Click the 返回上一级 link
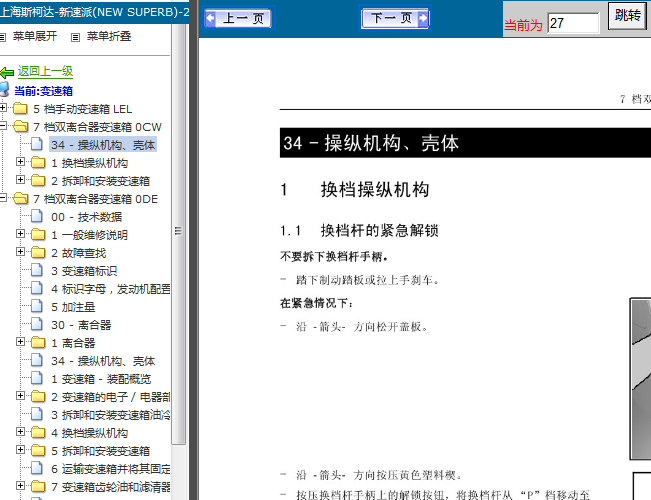The image size is (651, 500). tap(45, 71)
